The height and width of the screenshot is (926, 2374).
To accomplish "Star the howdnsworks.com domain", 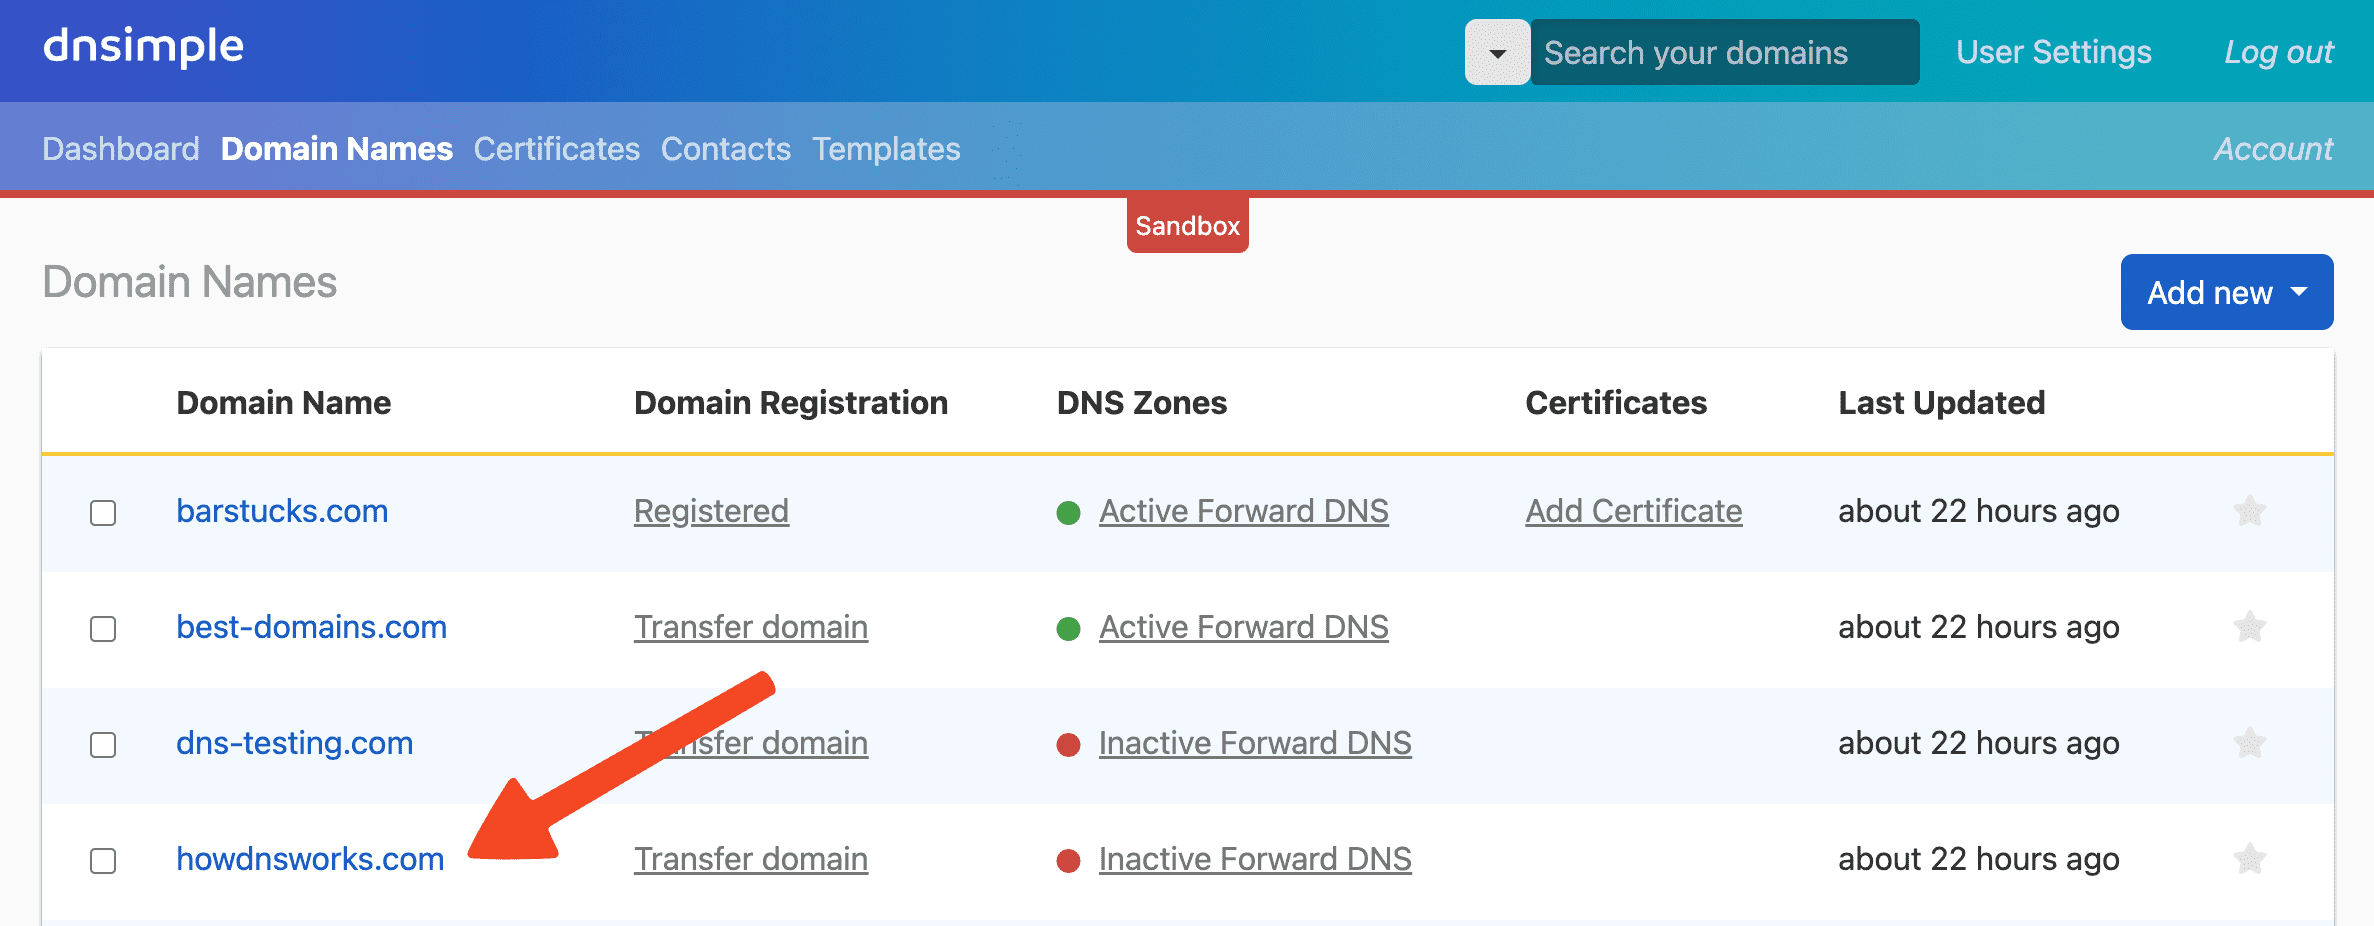I will (x=2249, y=859).
